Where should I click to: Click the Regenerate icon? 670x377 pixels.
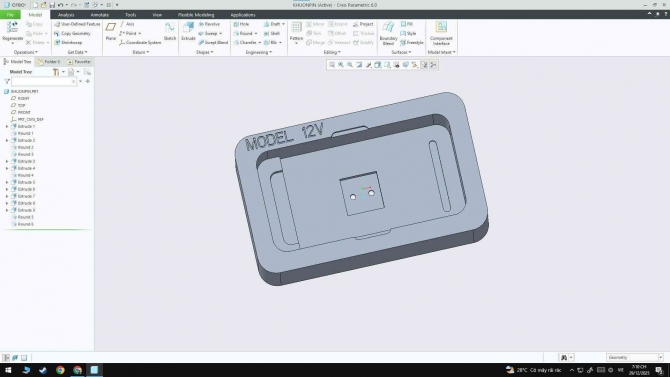coord(12,27)
